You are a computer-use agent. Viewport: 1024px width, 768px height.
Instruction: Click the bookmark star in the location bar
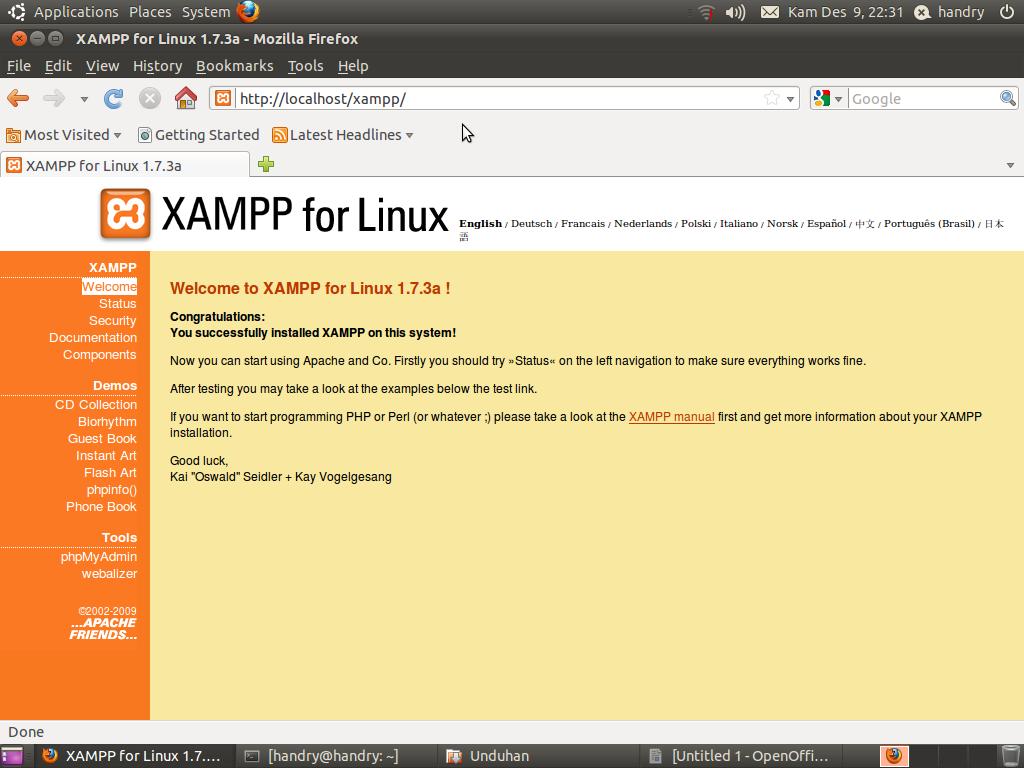pos(773,98)
